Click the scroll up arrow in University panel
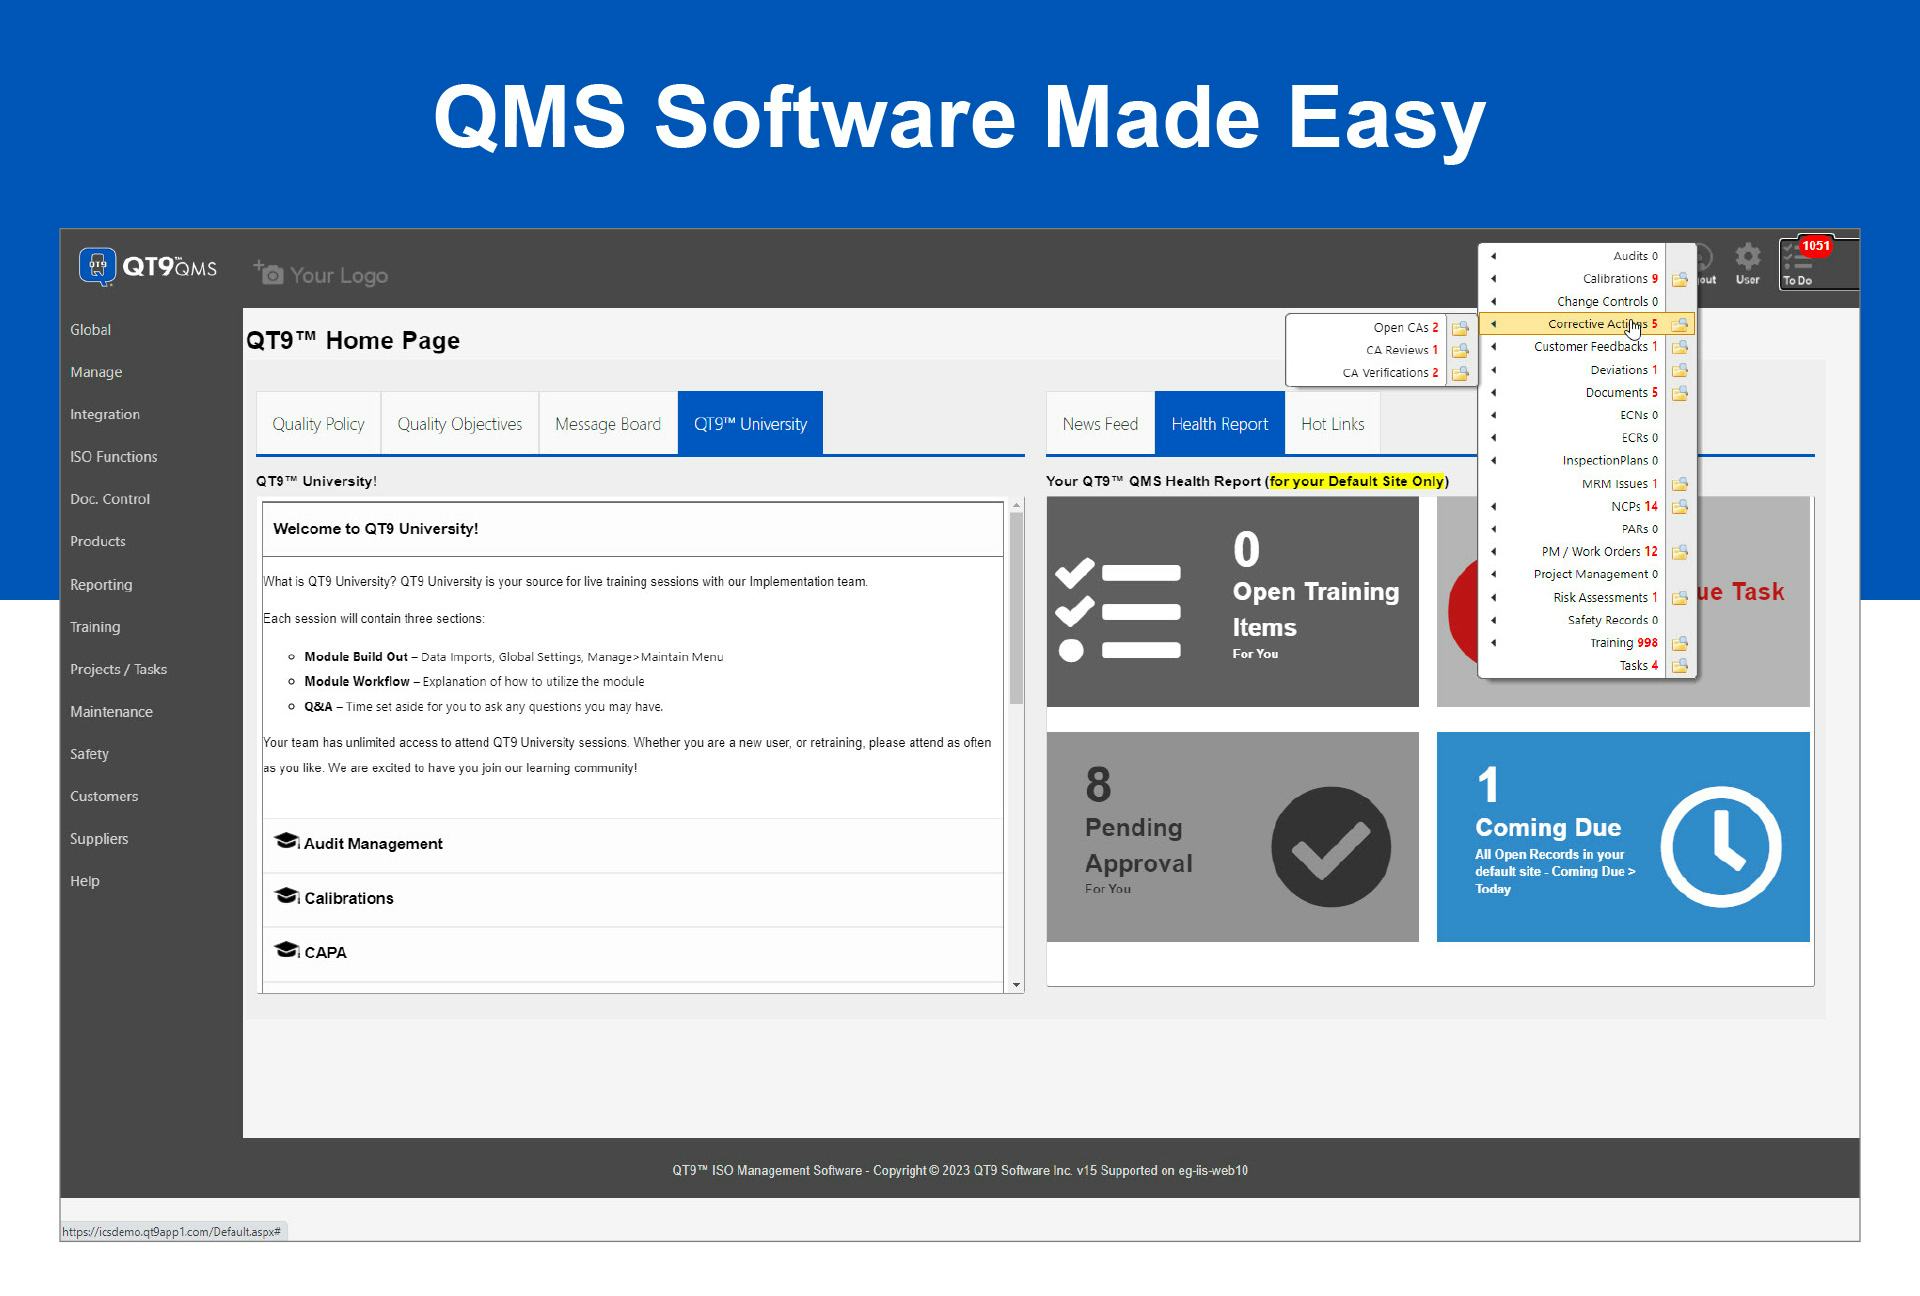 point(1016,505)
